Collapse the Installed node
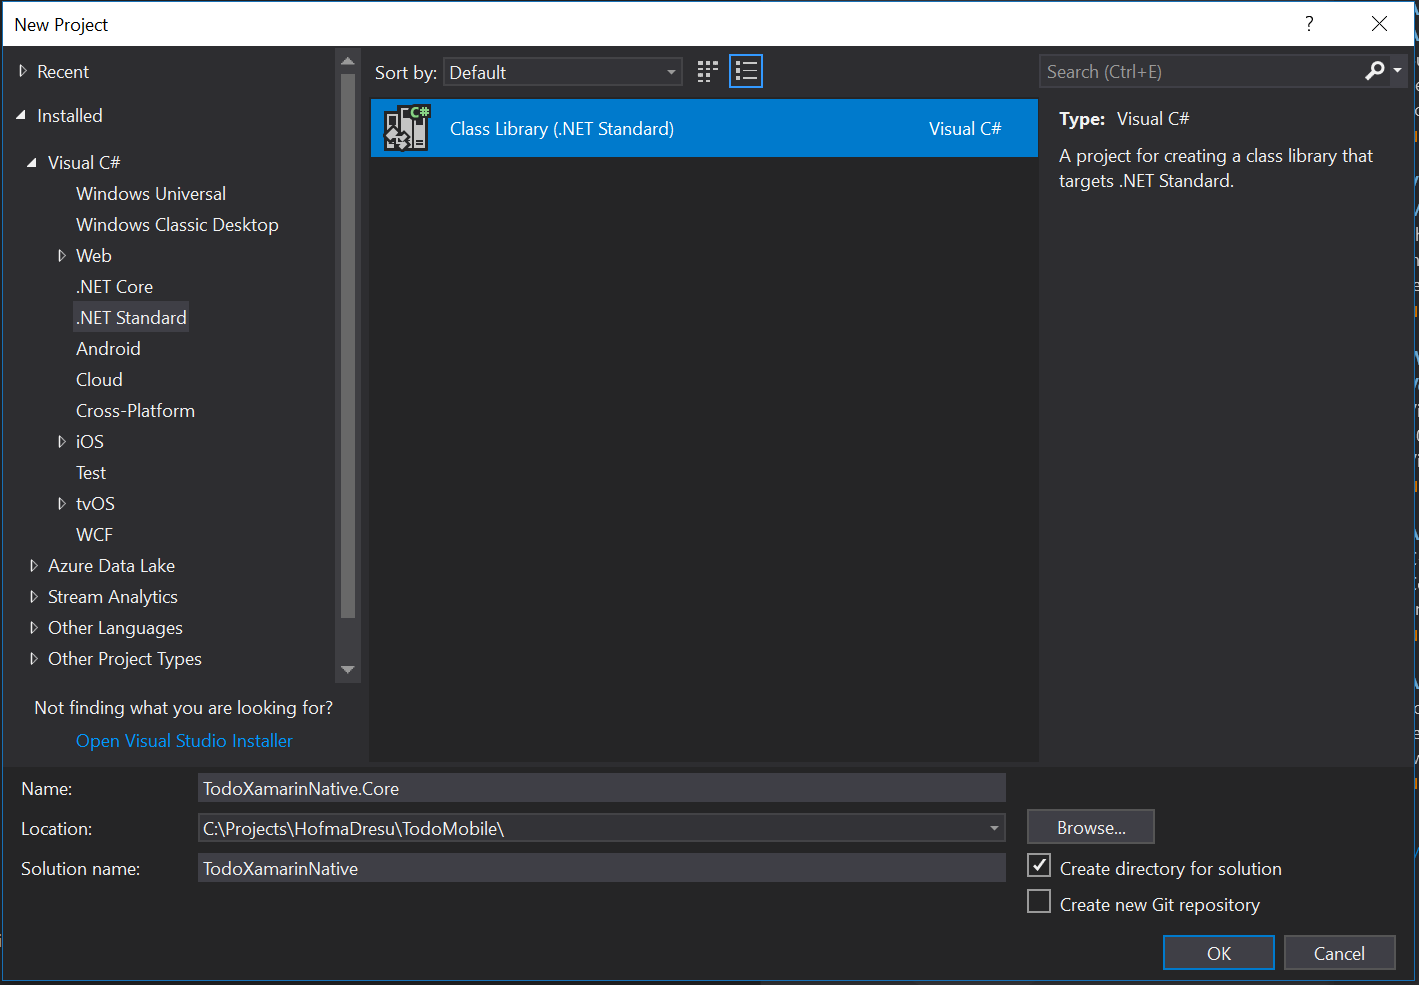The image size is (1419, 985). point(21,116)
